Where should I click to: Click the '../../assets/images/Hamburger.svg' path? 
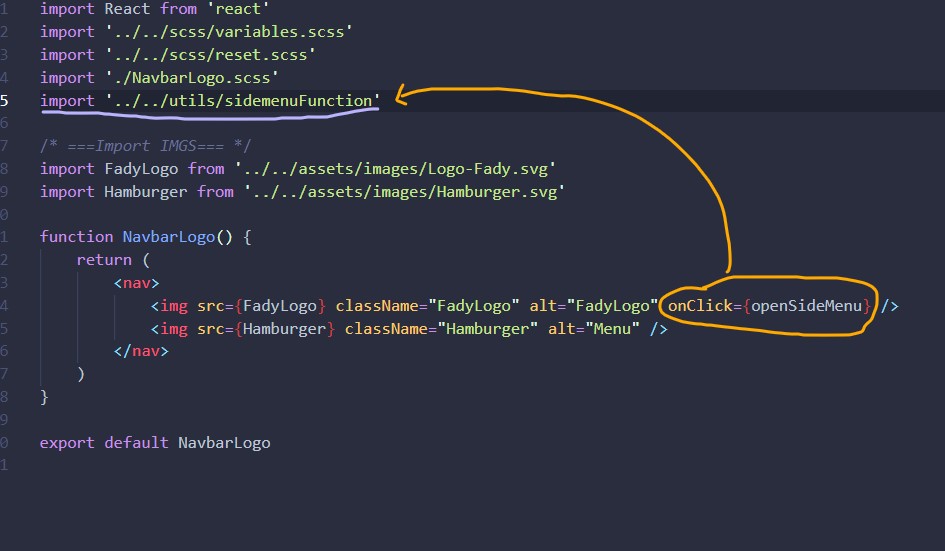[x=404, y=192]
